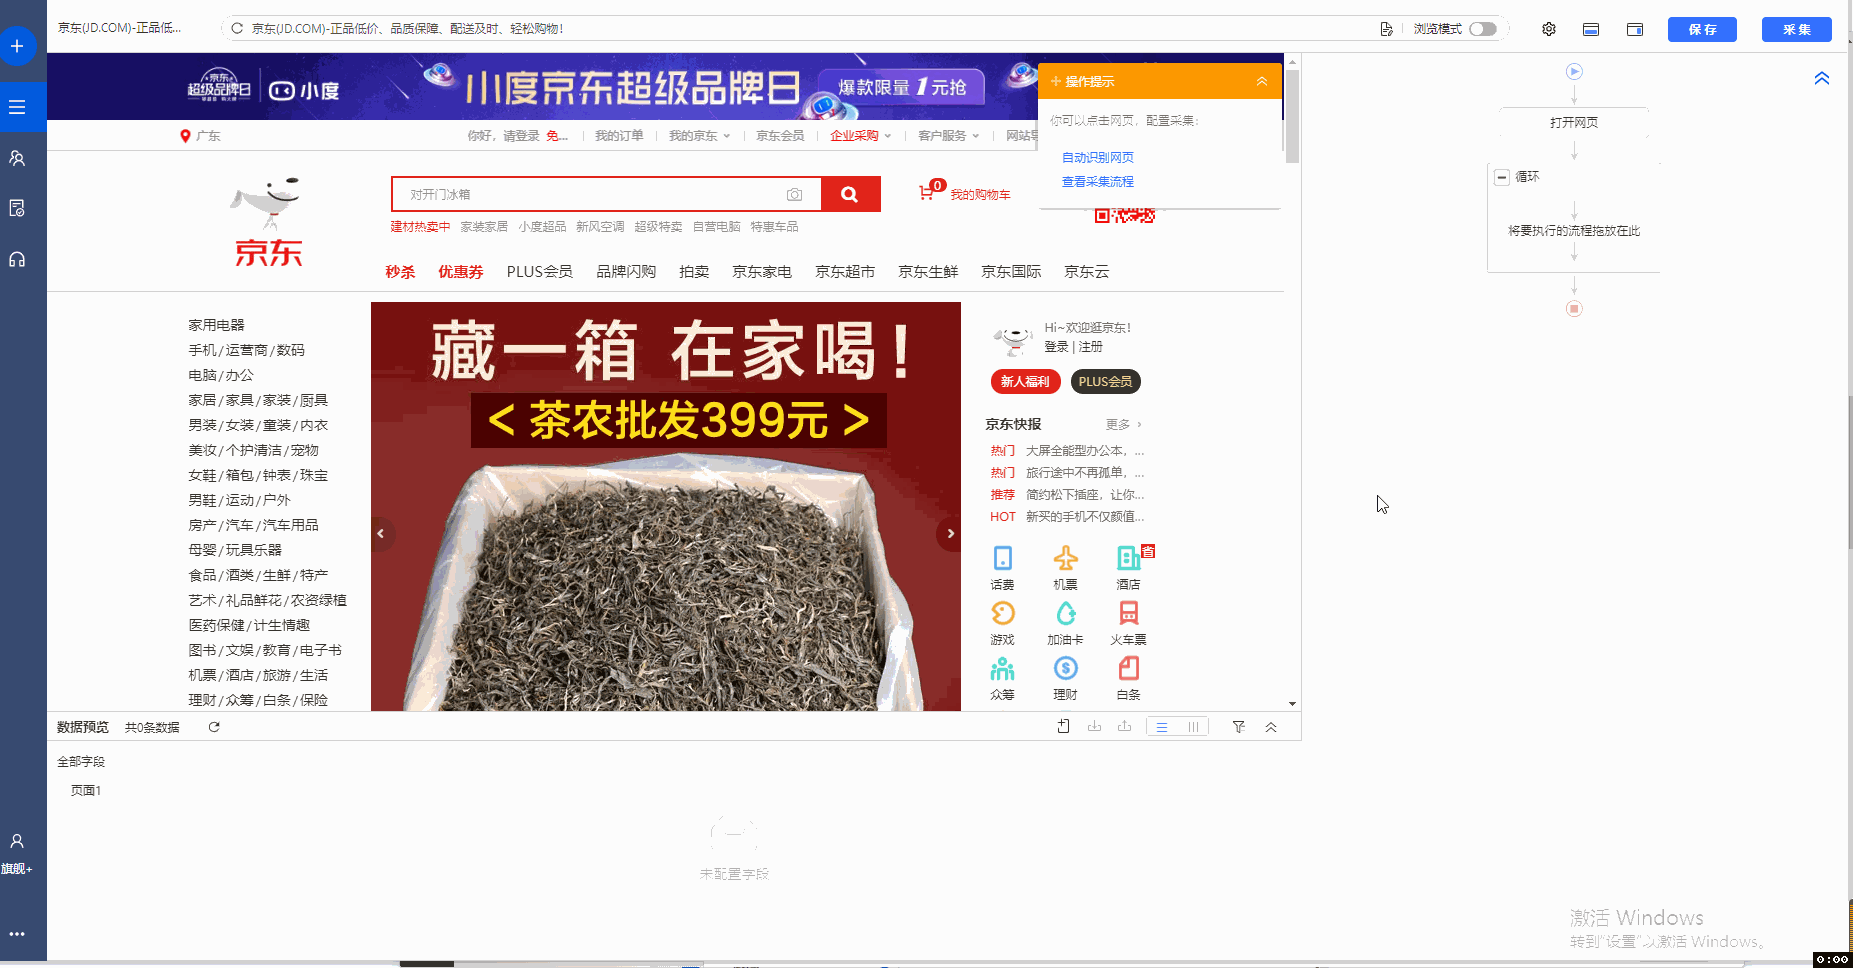The height and width of the screenshot is (968, 1853).
Task: Click the JD (京东) logo
Action: pos(268,223)
